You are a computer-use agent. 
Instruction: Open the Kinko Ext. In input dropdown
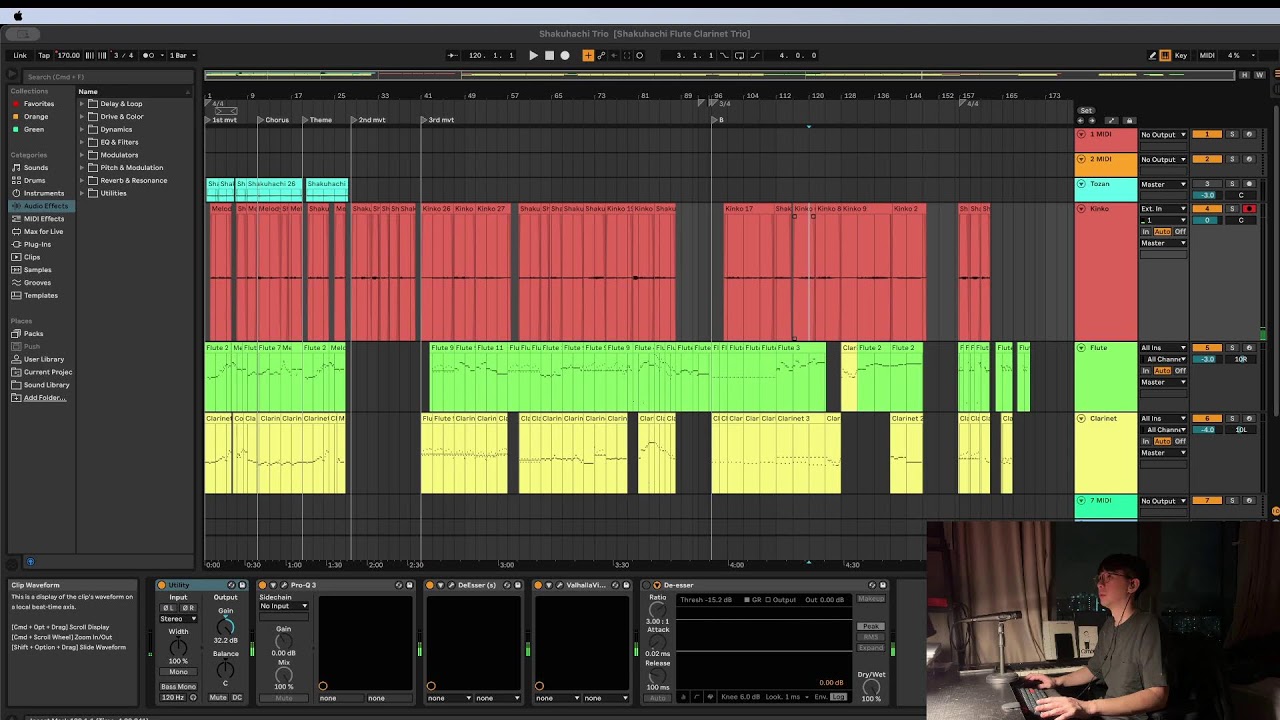coord(1164,209)
